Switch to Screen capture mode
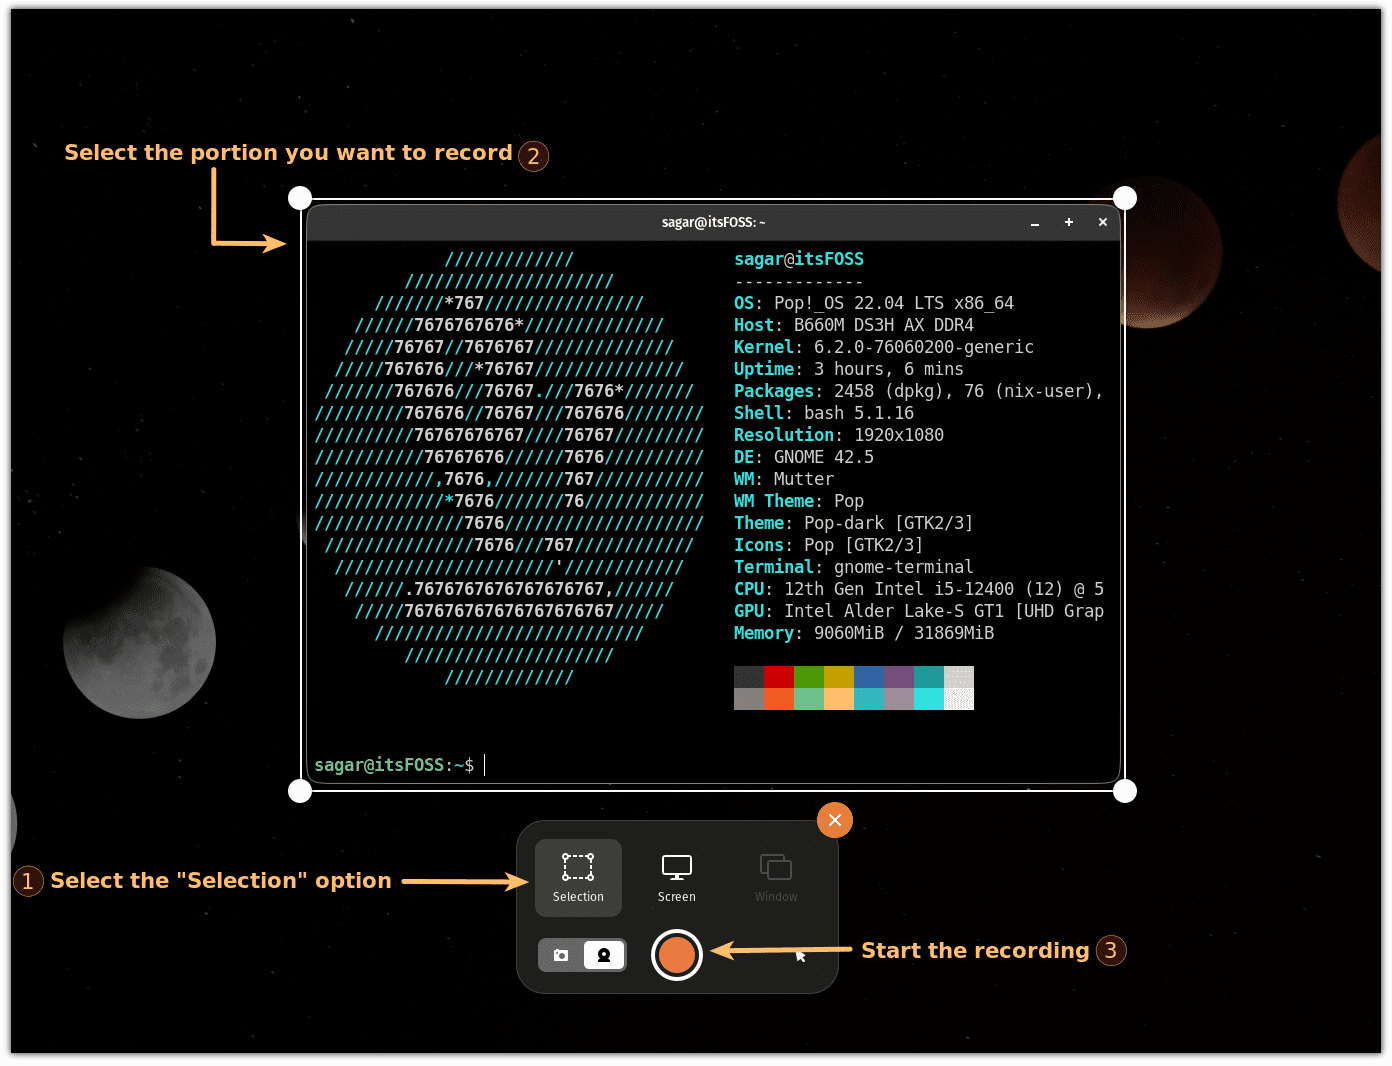This screenshot has height=1066, width=1392. 677,869
